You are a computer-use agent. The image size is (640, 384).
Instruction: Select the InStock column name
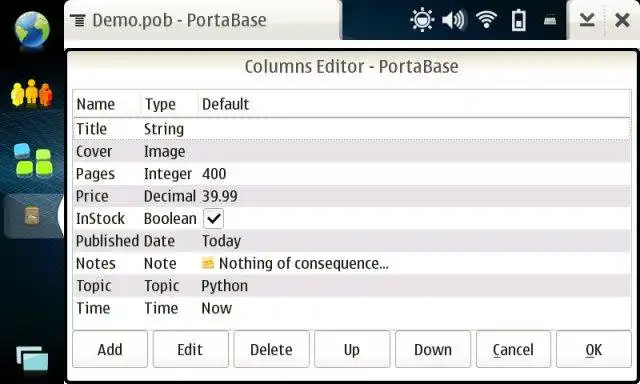(x=100, y=219)
